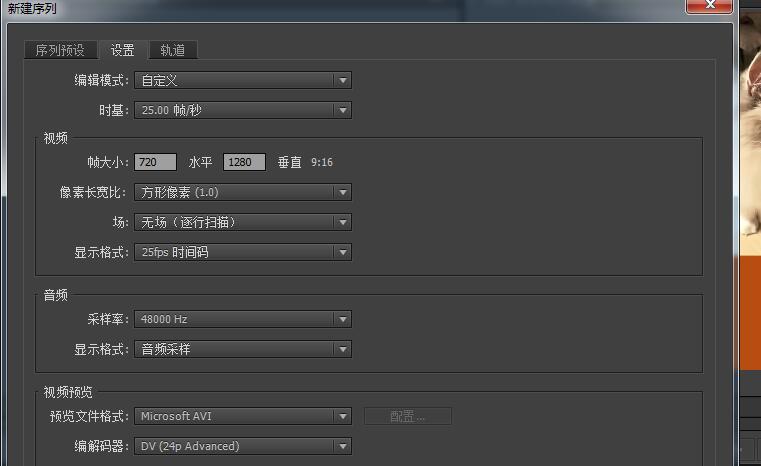Click the 新建序列 window title
This screenshot has height=466, width=761.
tap(32, 8)
